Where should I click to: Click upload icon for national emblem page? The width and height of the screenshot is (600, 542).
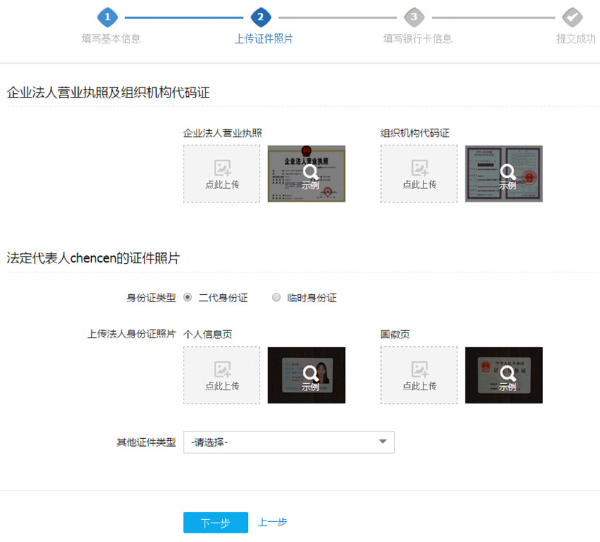[x=419, y=369]
